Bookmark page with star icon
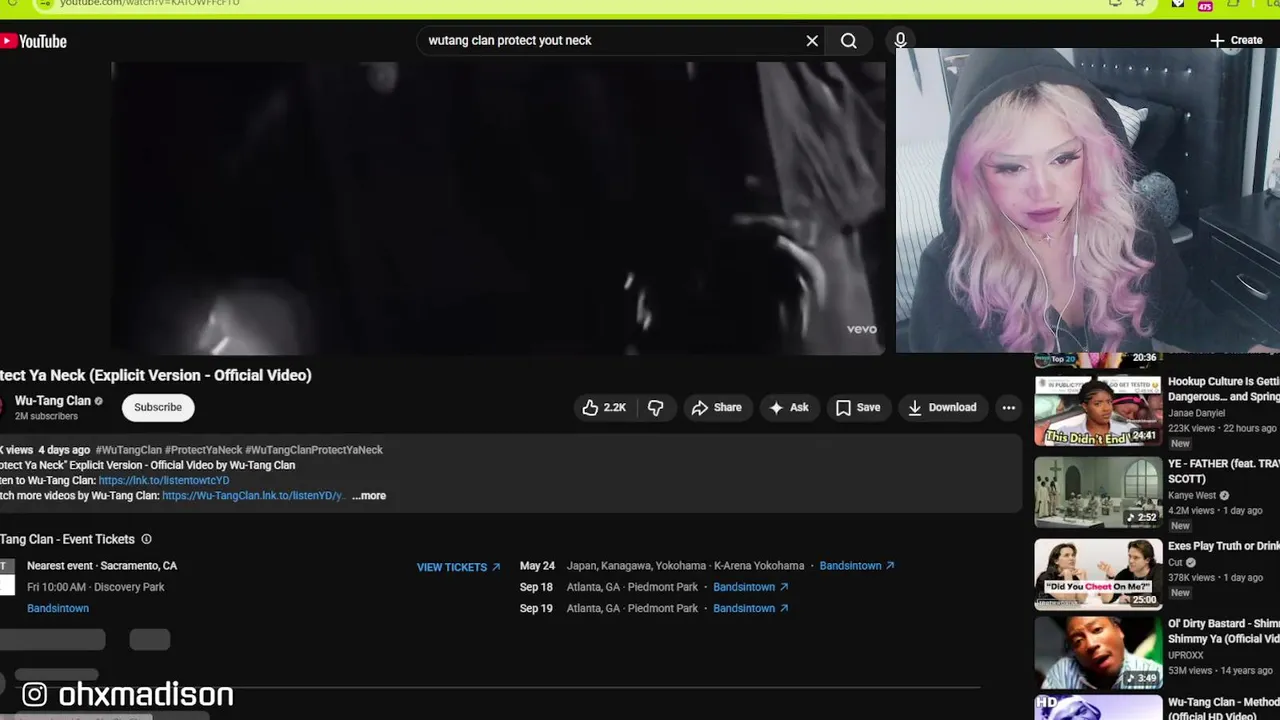The height and width of the screenshot is (720, 1280). [1140, 3]
